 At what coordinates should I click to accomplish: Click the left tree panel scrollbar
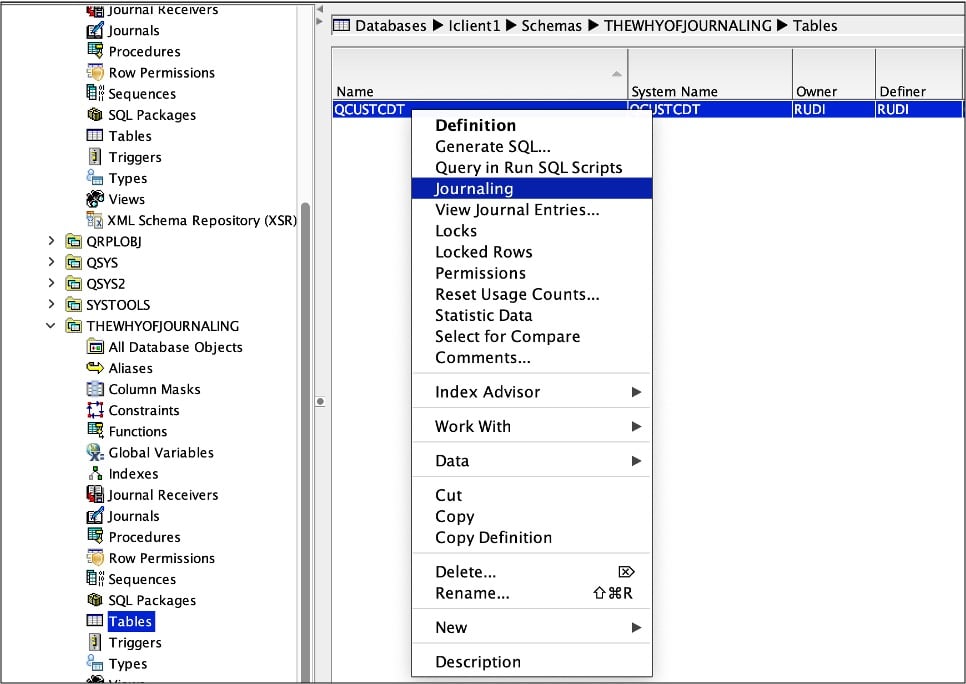click(305, 400)
